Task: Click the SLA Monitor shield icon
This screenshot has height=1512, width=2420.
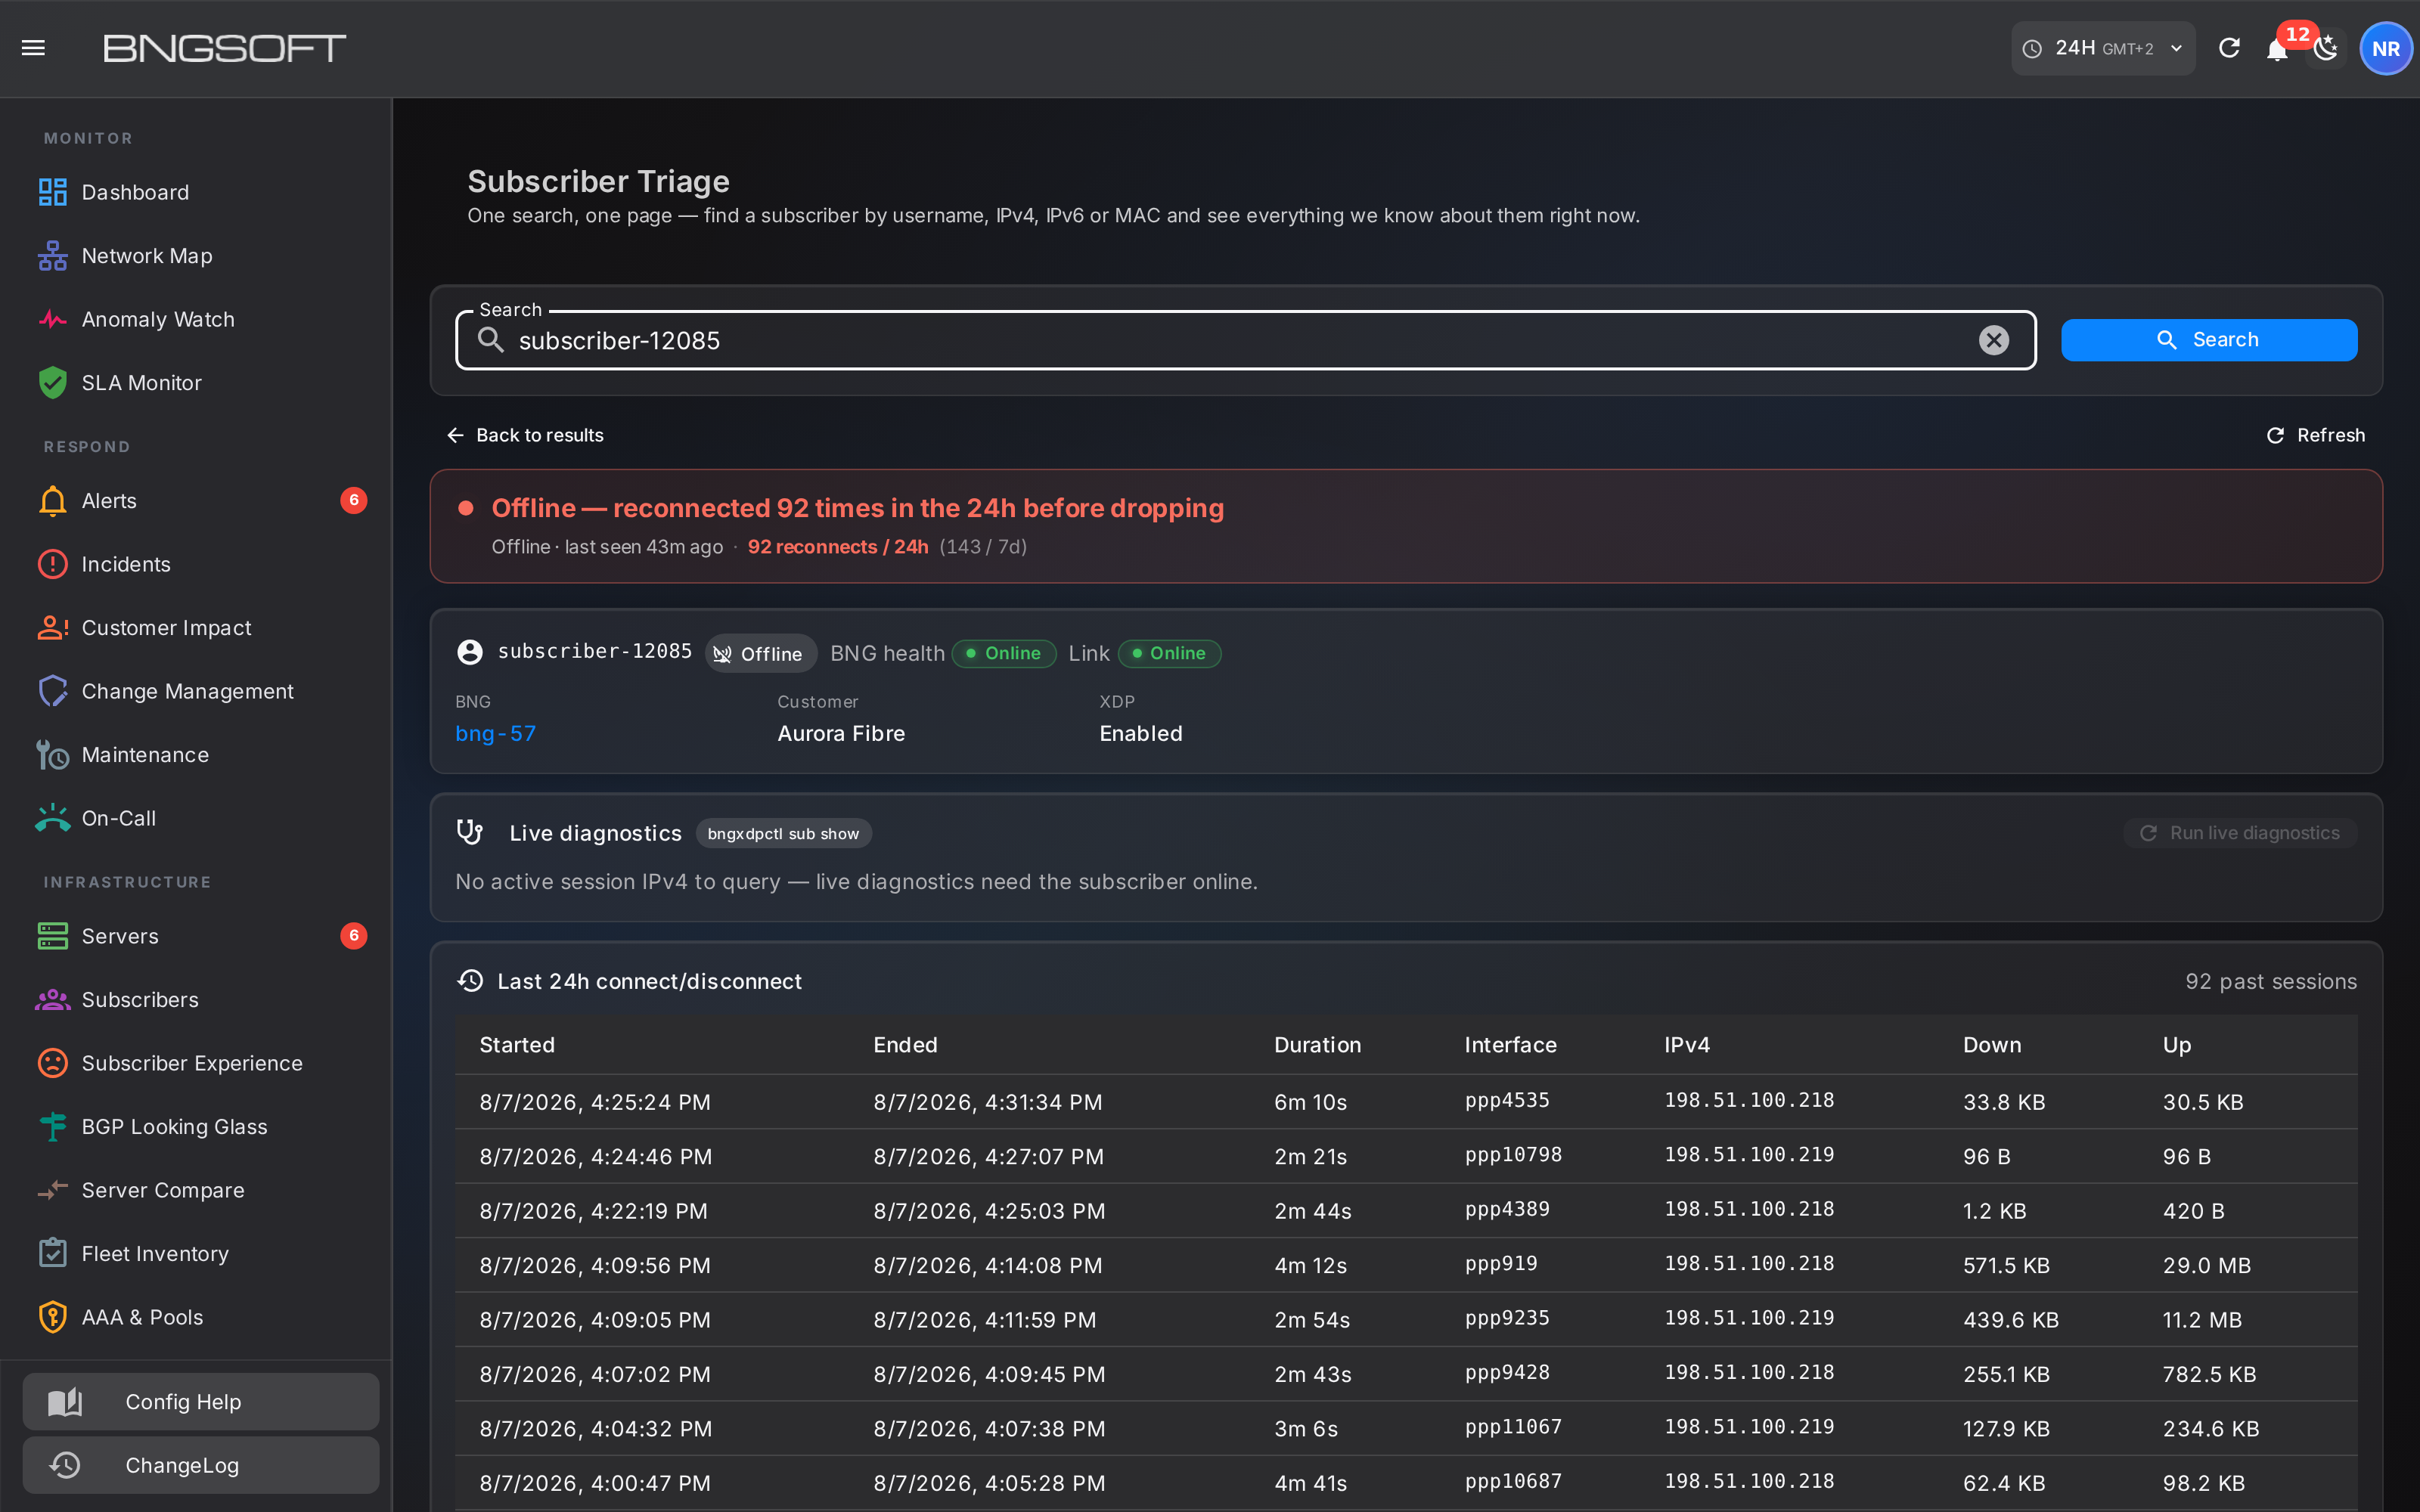Action: pos(52,383)
